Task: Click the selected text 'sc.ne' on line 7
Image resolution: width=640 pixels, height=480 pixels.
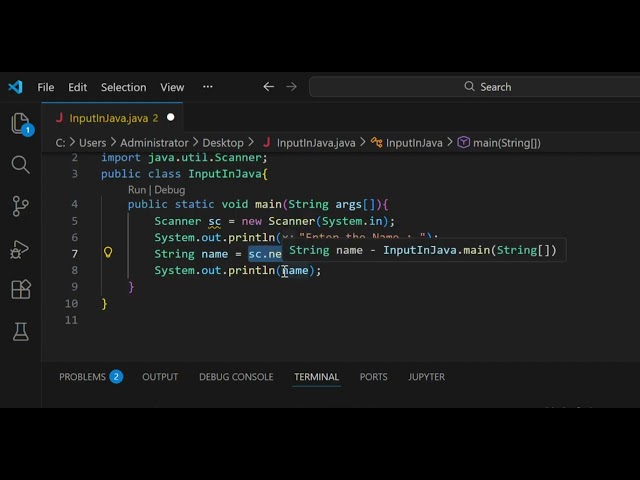Action: click(x=265, y=254)
